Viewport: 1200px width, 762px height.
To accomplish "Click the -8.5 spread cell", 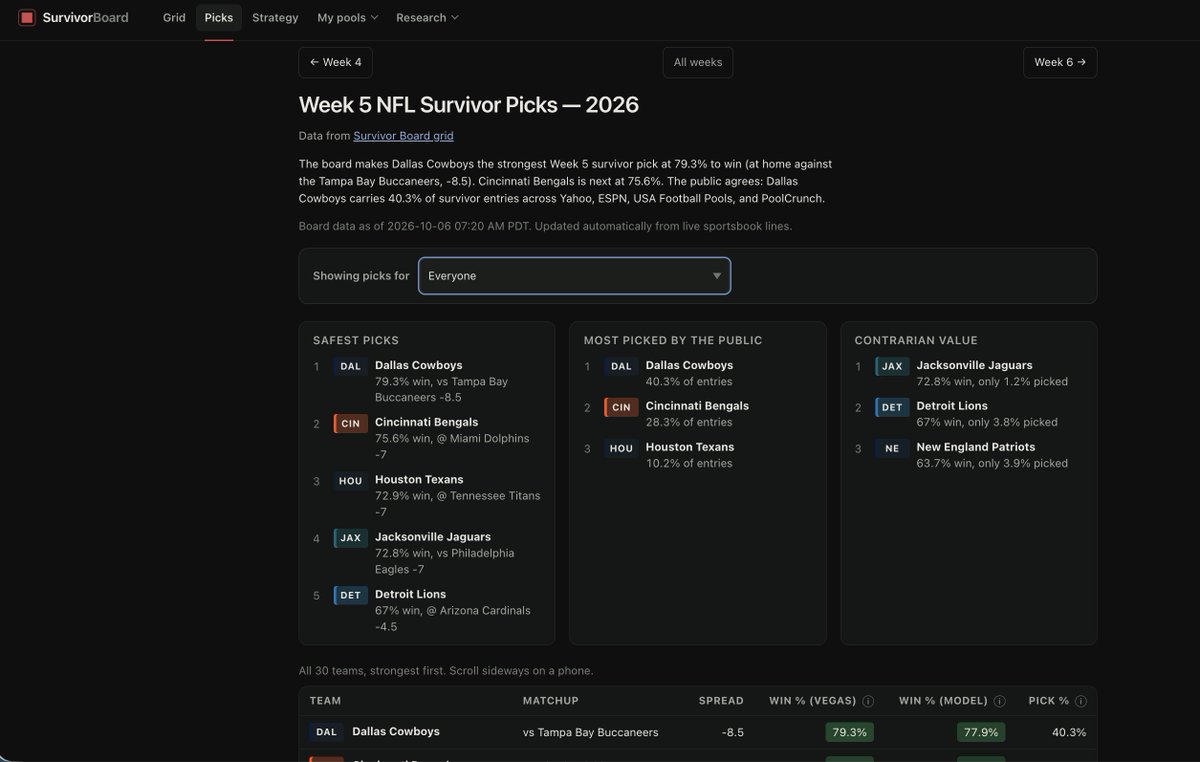I will pyautogui.click(x=733, y=732).
